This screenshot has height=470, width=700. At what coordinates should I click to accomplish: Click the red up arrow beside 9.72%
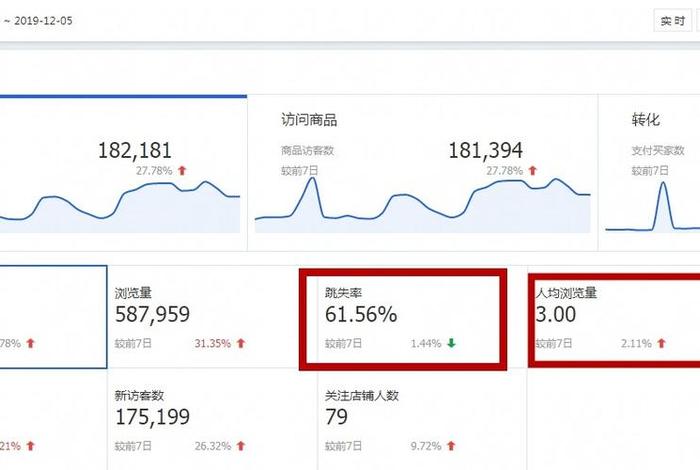(451, 446)
